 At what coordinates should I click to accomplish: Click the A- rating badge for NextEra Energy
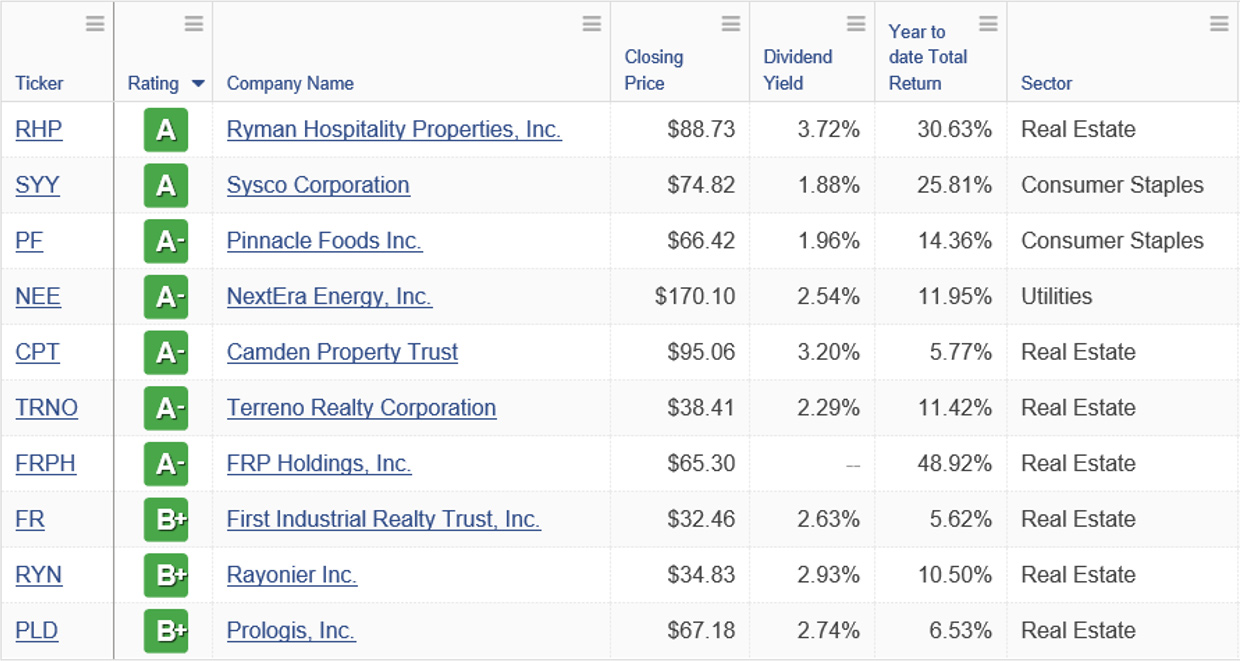tap(166, 297)
